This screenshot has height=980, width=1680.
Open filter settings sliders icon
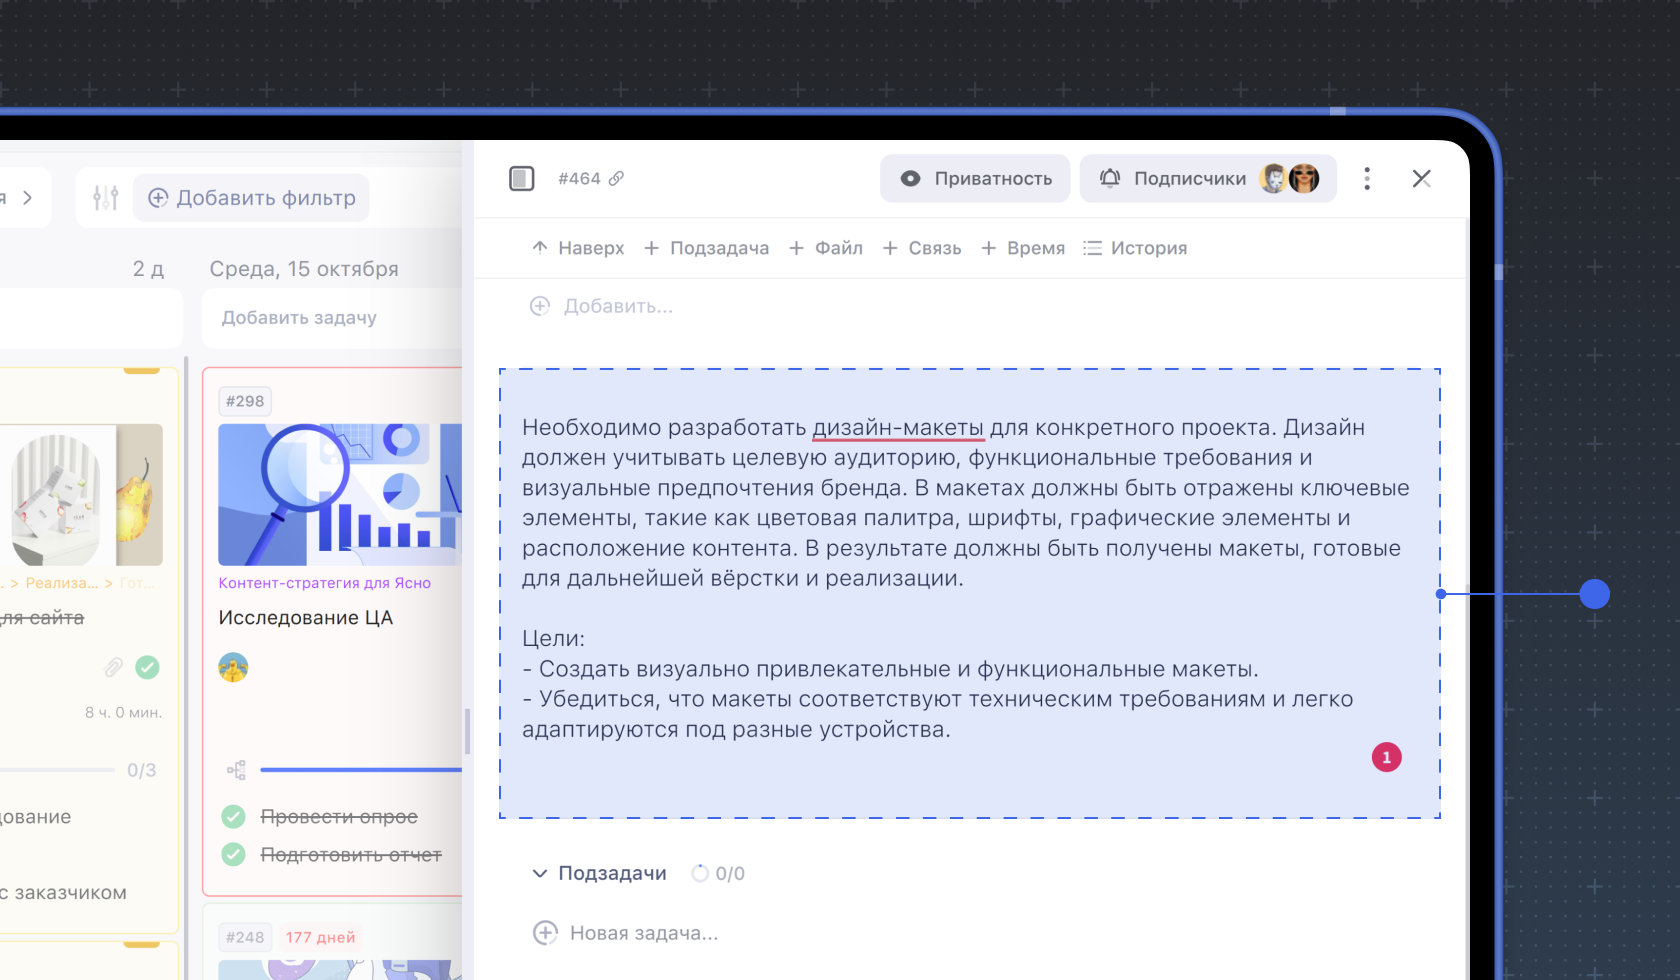(106, 198)
